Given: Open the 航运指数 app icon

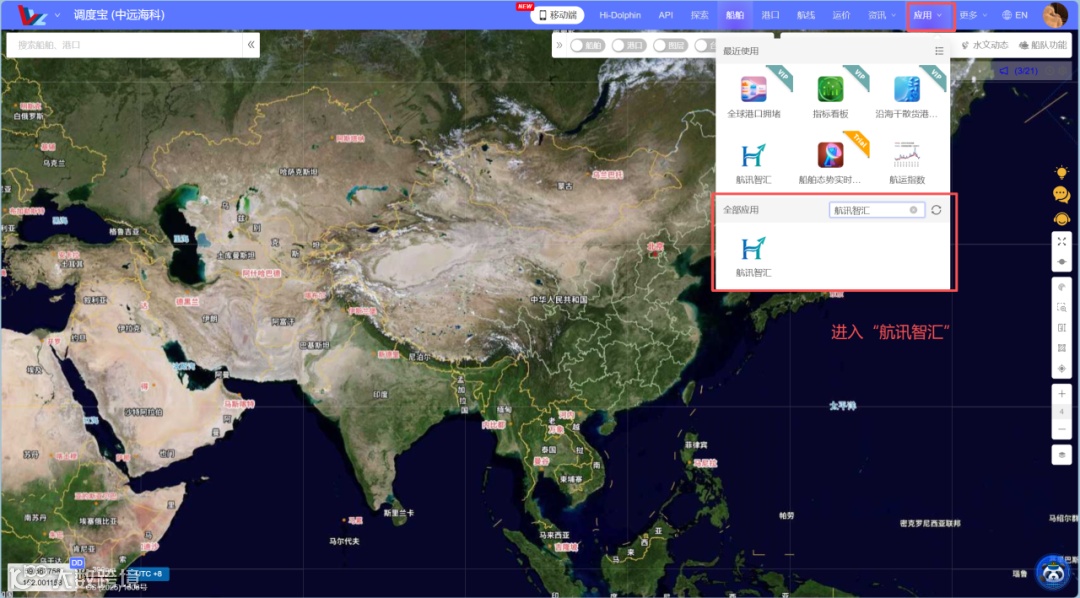Looking at the screenshot, I should (906, 156).
